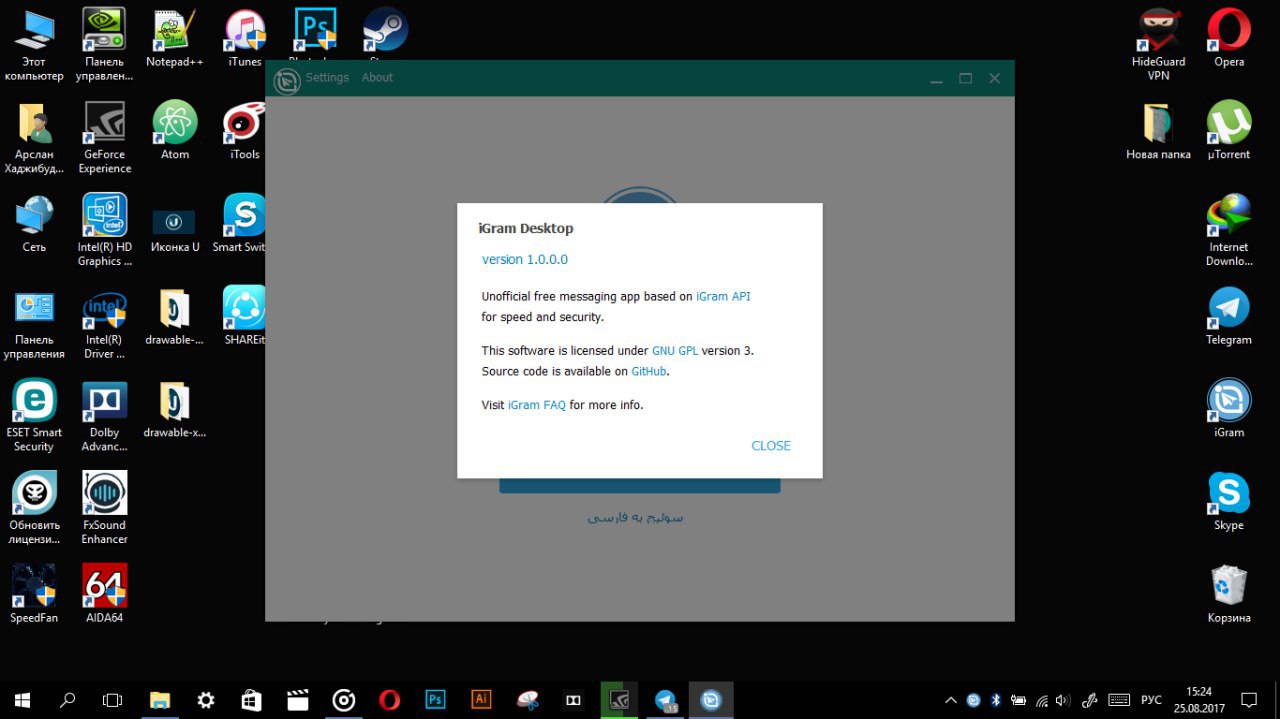The height and width of the screenshot is (719, 1280).
Task: Follow the GitHub source code link
Action: [x=649, y=371]
